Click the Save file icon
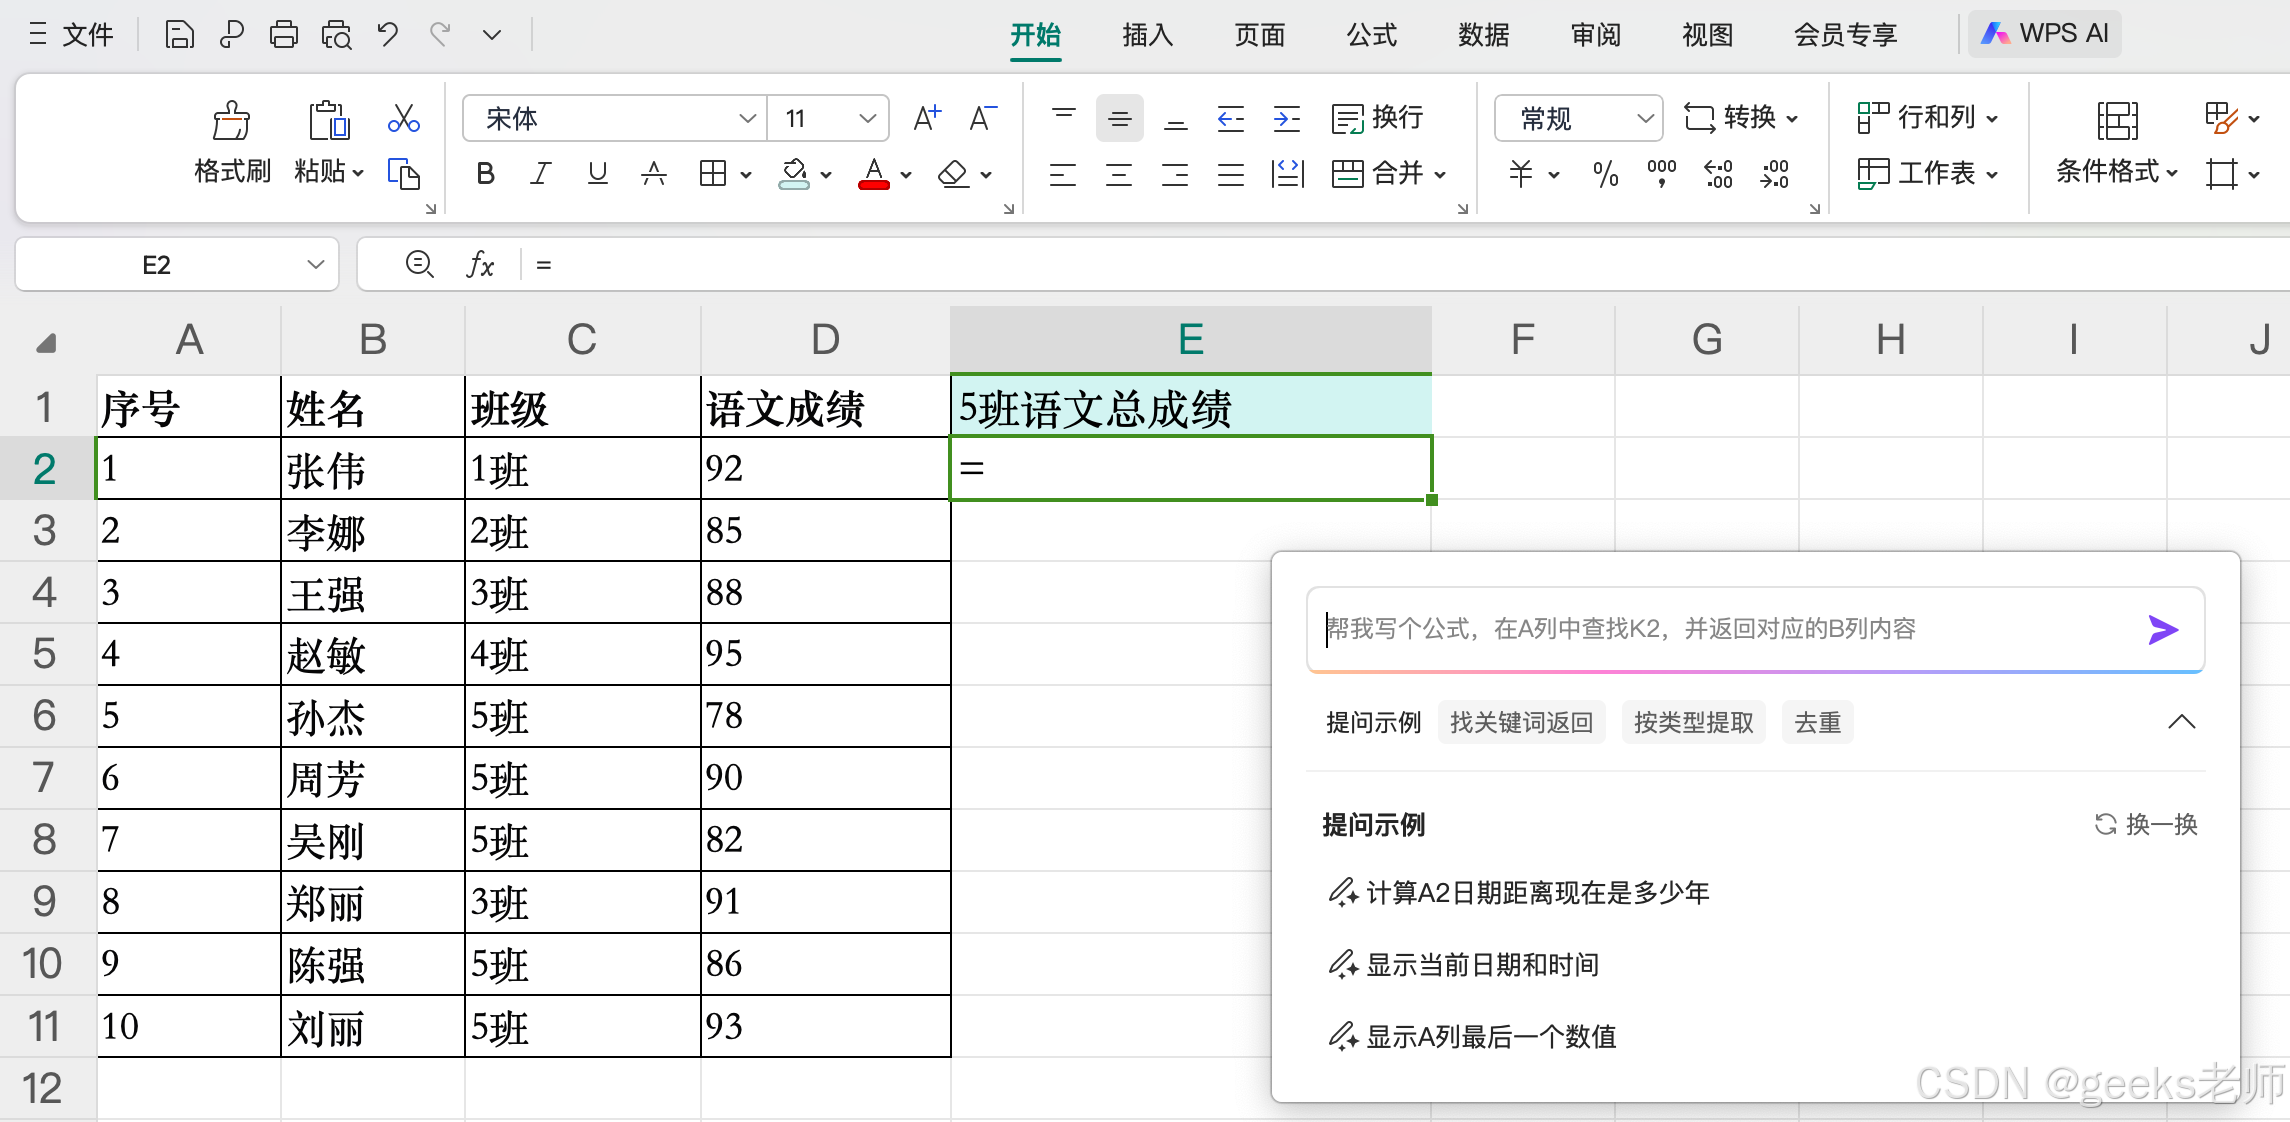Image resolution: width=2290 pixels, height=1122 pixels. (x=179, y=35)
